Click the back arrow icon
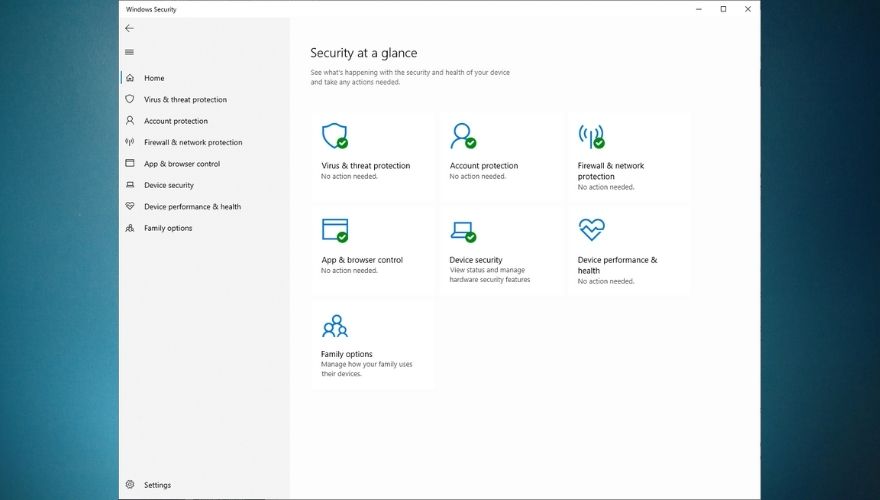880x500 pixels. pos(130,28)
